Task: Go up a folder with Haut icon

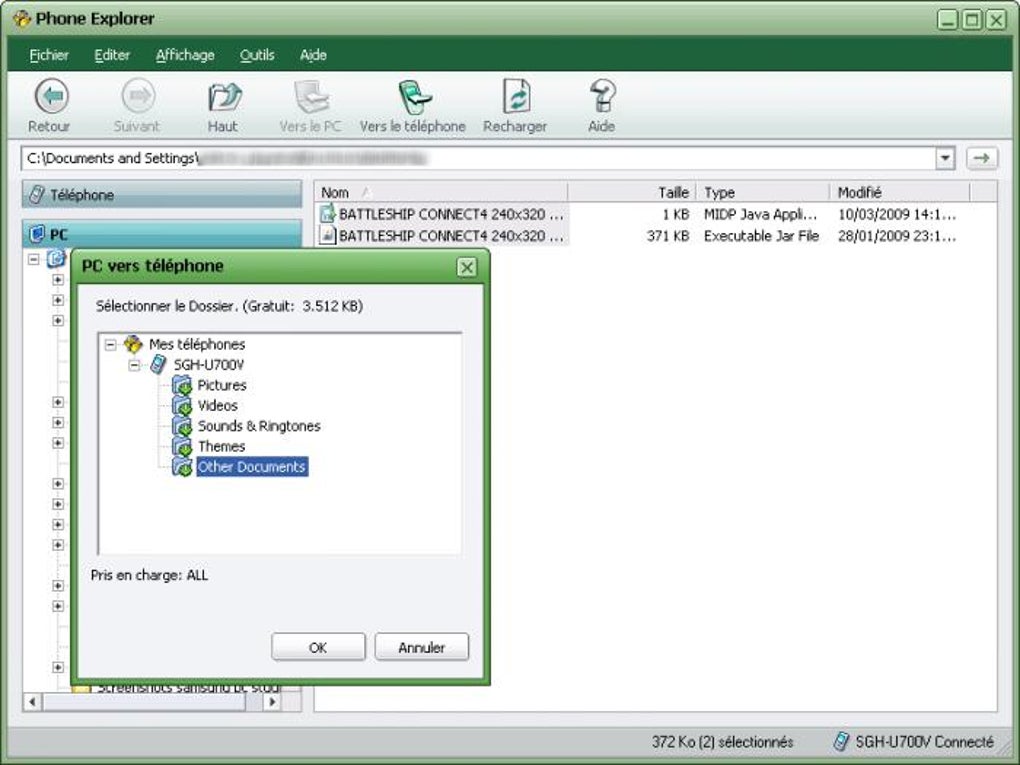Action: 224,97
